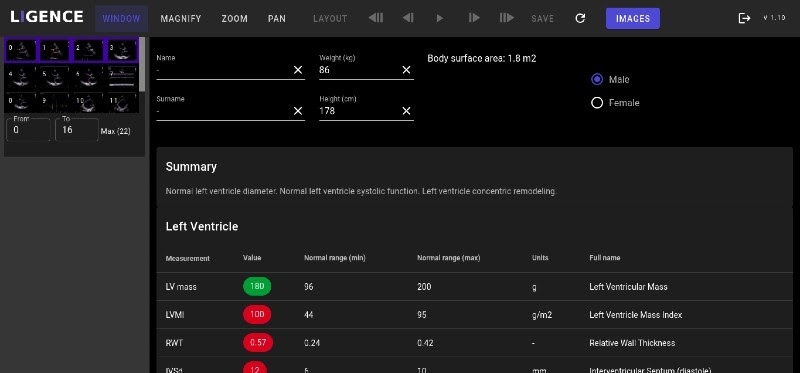Step forward one frame with next-frame icon
Image resolution: width=800 pixels, height=373 pixels.
pyautogui.click(x=474, y=18)
